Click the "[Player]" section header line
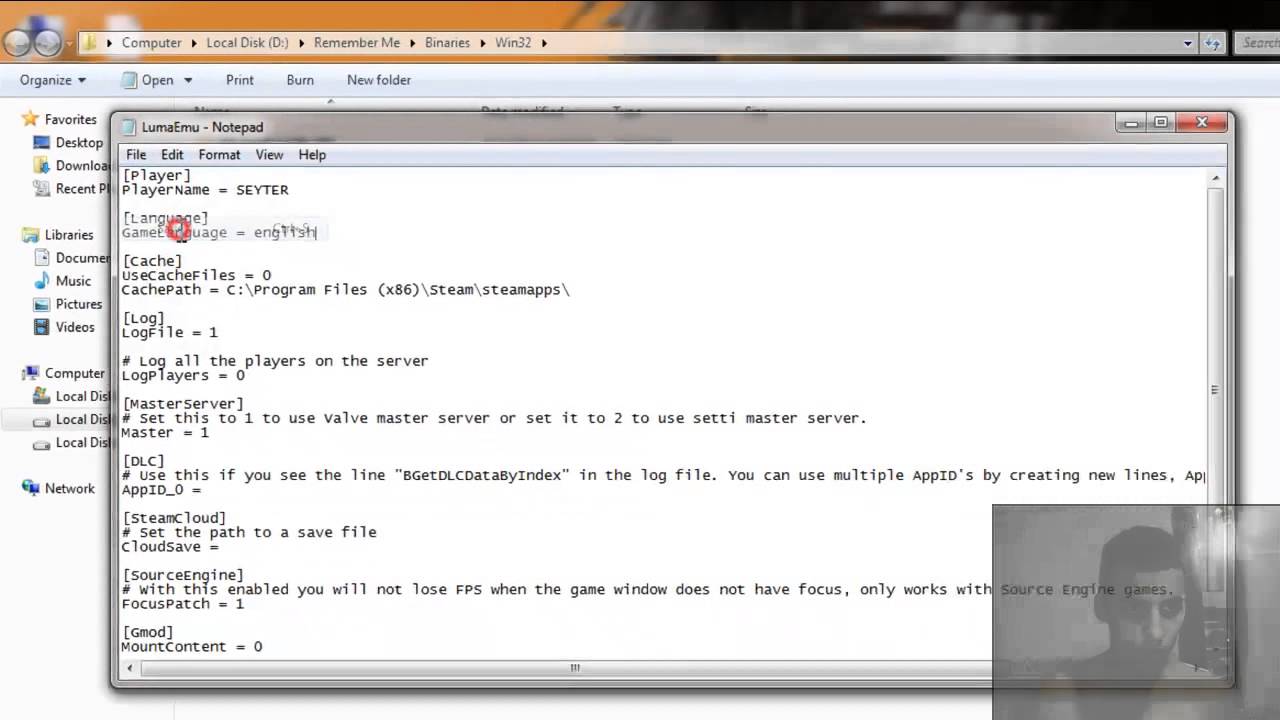 click(156, 176)
